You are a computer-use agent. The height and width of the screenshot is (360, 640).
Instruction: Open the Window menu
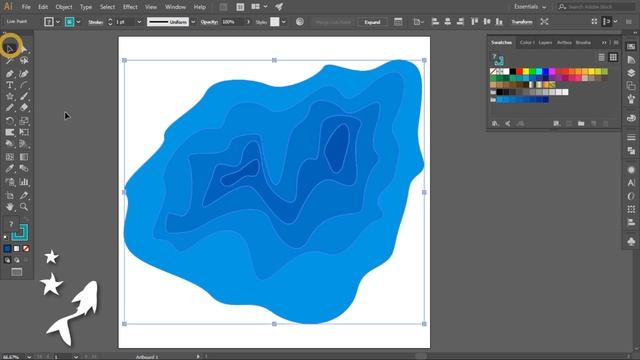point(176,7)
